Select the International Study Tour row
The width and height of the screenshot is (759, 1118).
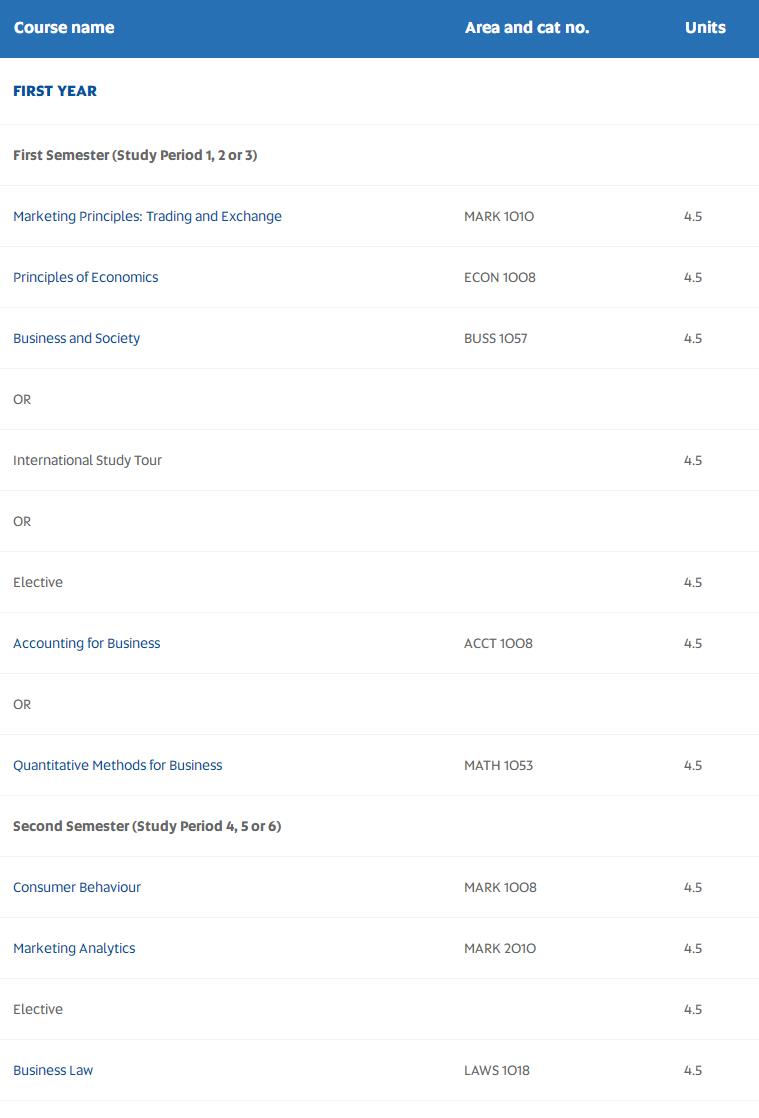[379, 460]
